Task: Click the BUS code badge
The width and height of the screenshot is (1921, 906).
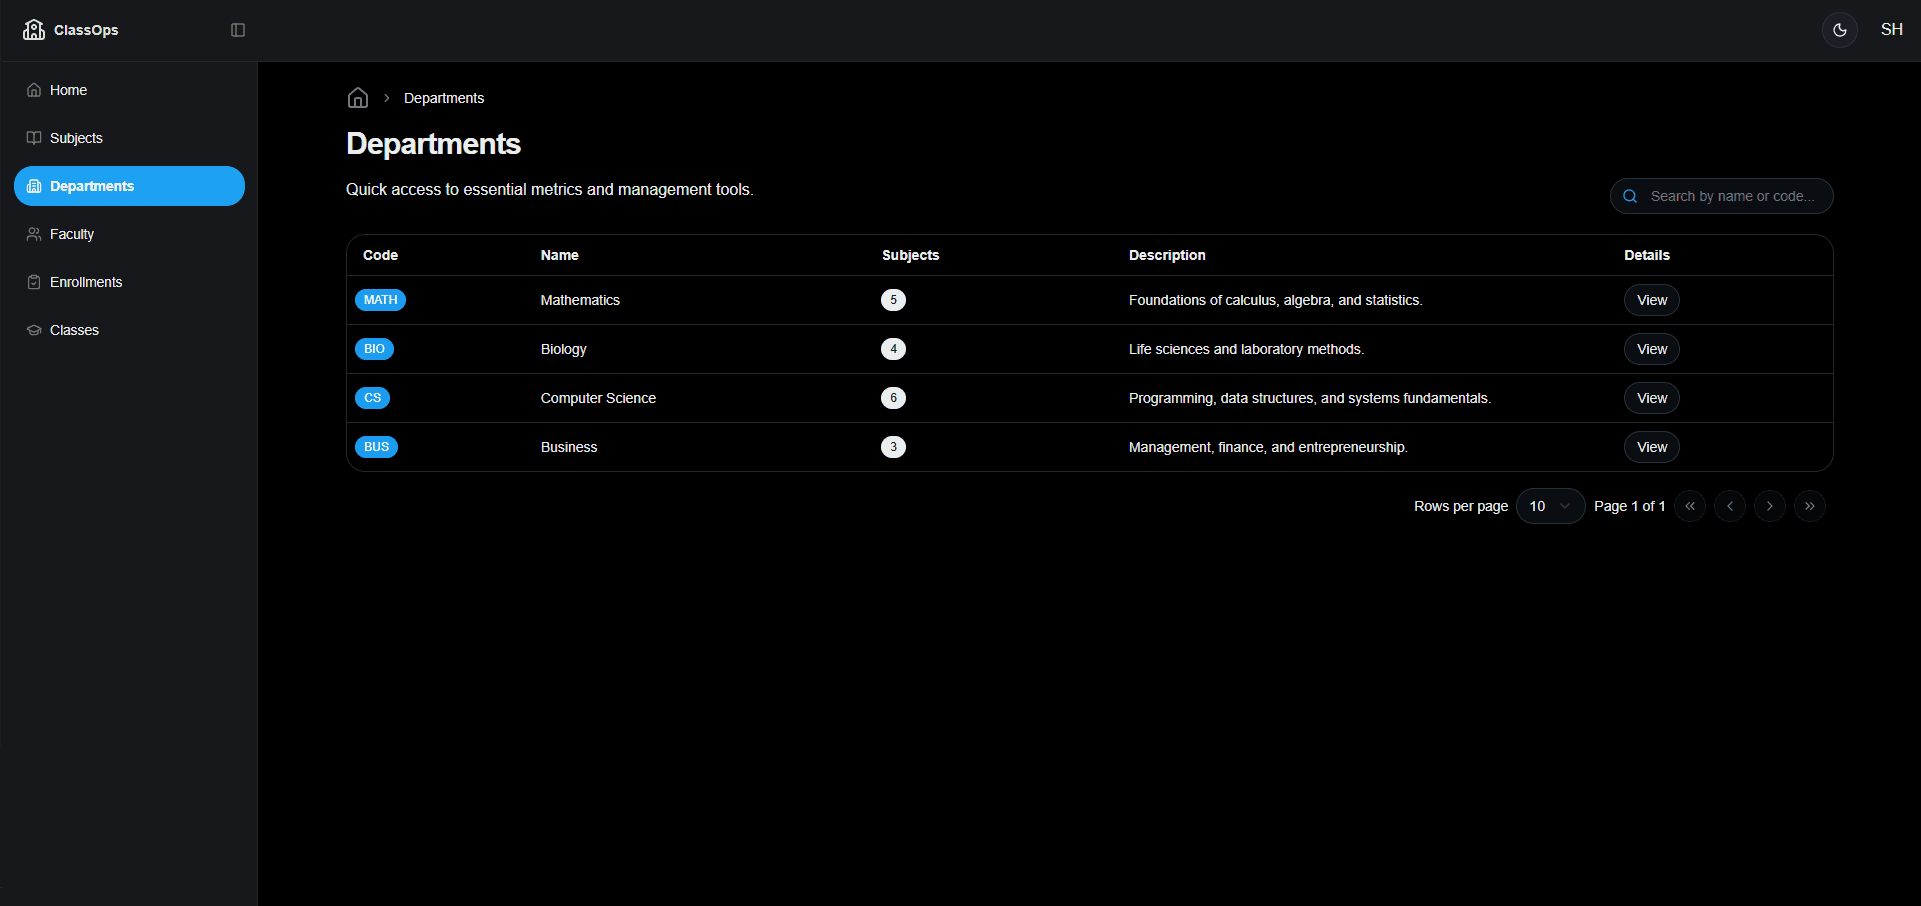Action: point(376,447)
